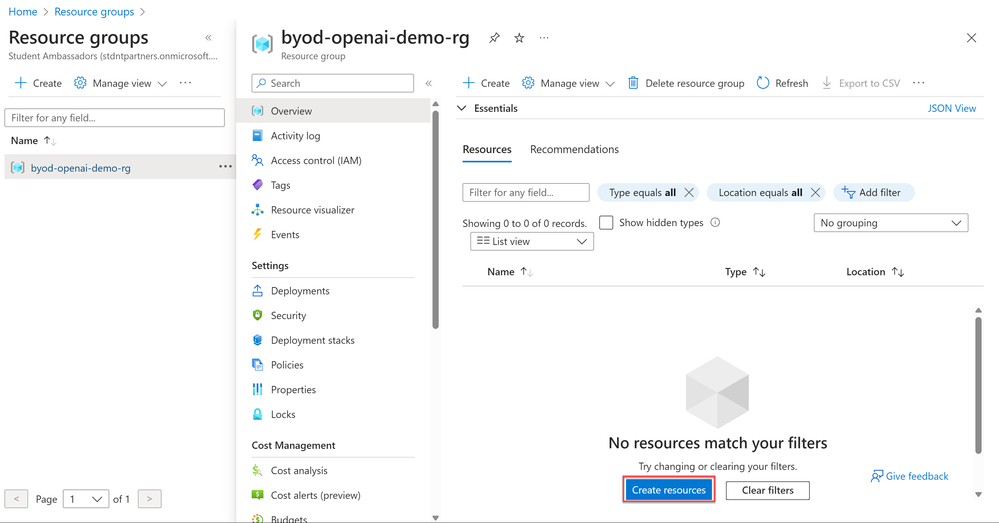
Task: Close the resource group blade
Action: pos(971,38)
